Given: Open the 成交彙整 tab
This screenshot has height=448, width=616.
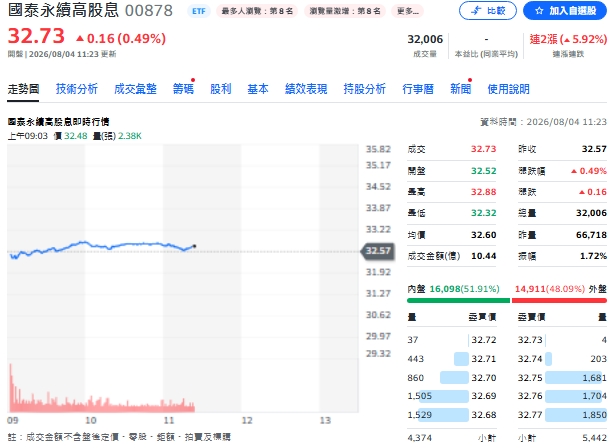Looking at the screenshot, I should pyautogui.click(x=135, y=89).
